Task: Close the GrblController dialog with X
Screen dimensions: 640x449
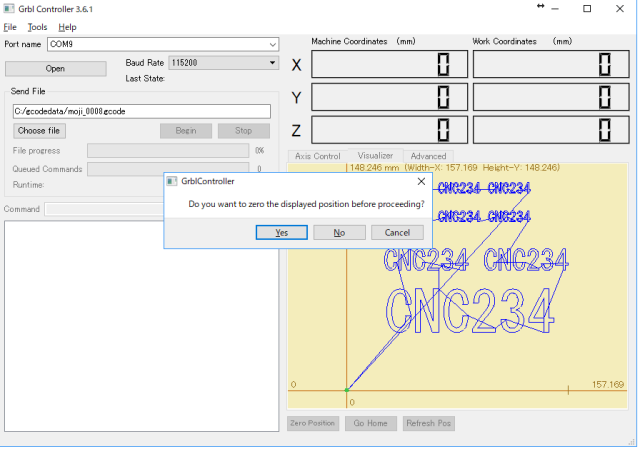Action: coord(421,181)
